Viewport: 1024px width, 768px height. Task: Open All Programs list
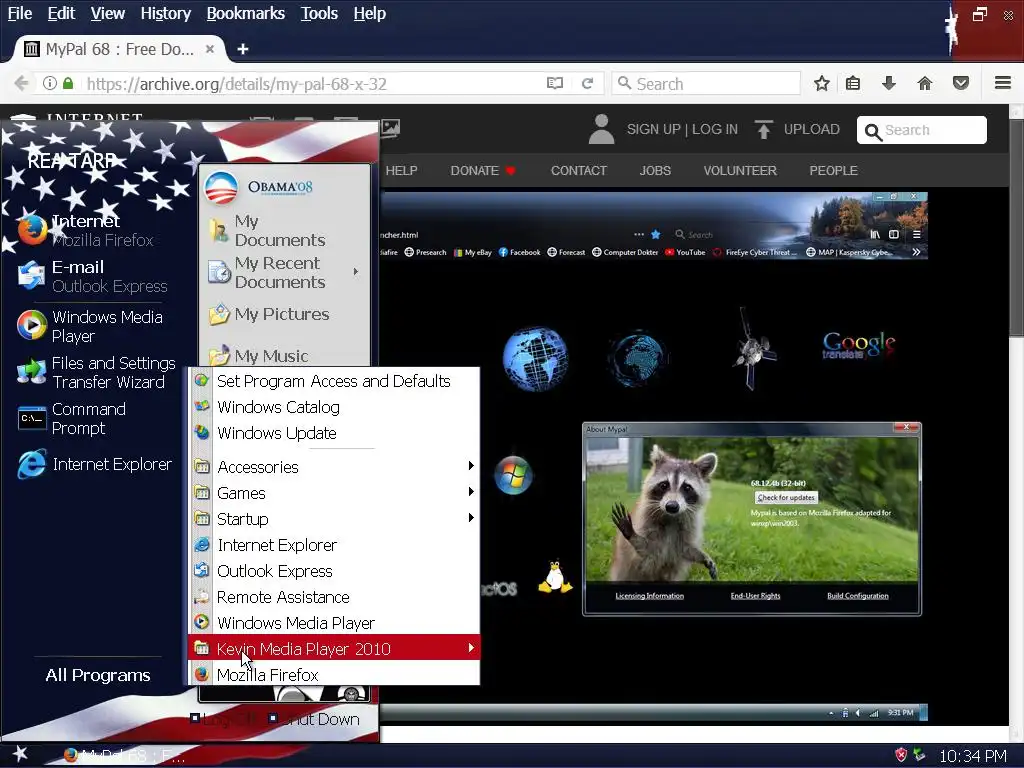[x=98, y=675]
